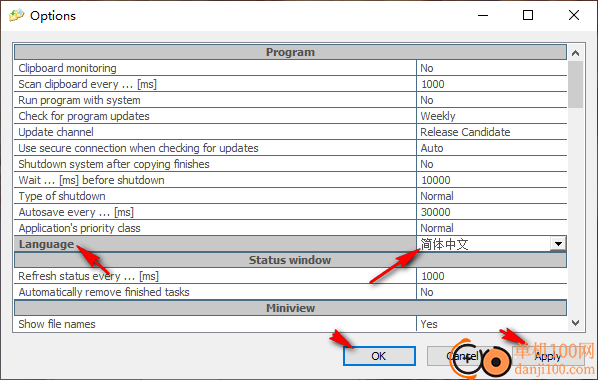Close the Options dialog window
This screenshot has width=598, height=380.
[x=574, y=15]
